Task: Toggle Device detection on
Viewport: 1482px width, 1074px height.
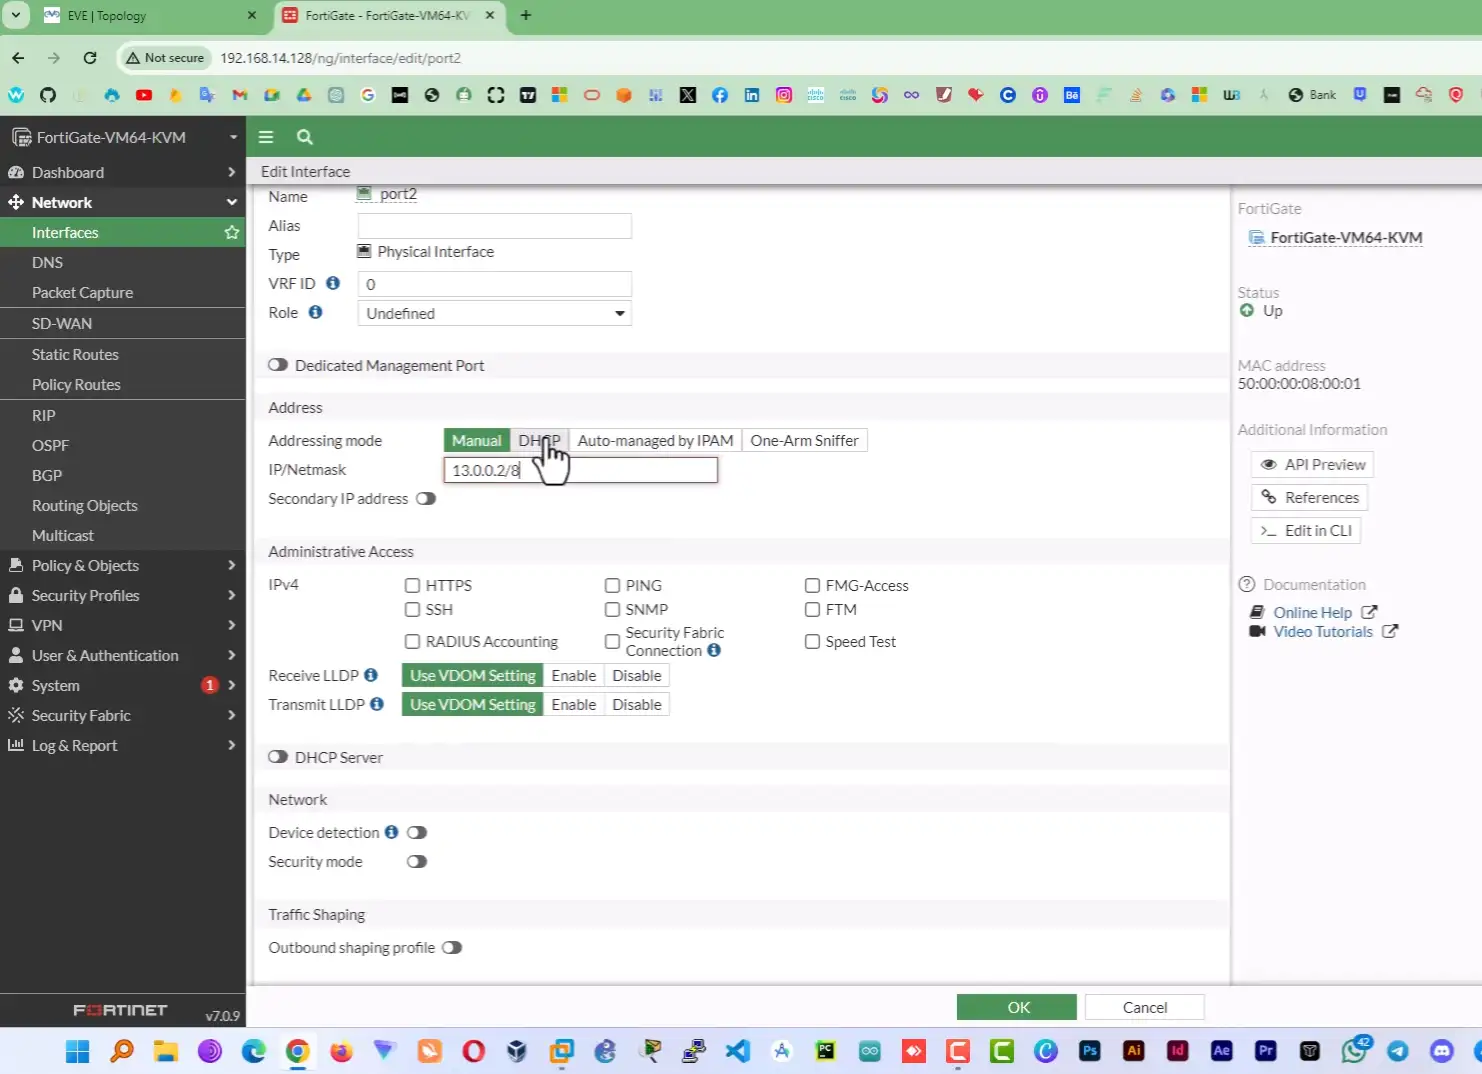Action: [417, 831]
